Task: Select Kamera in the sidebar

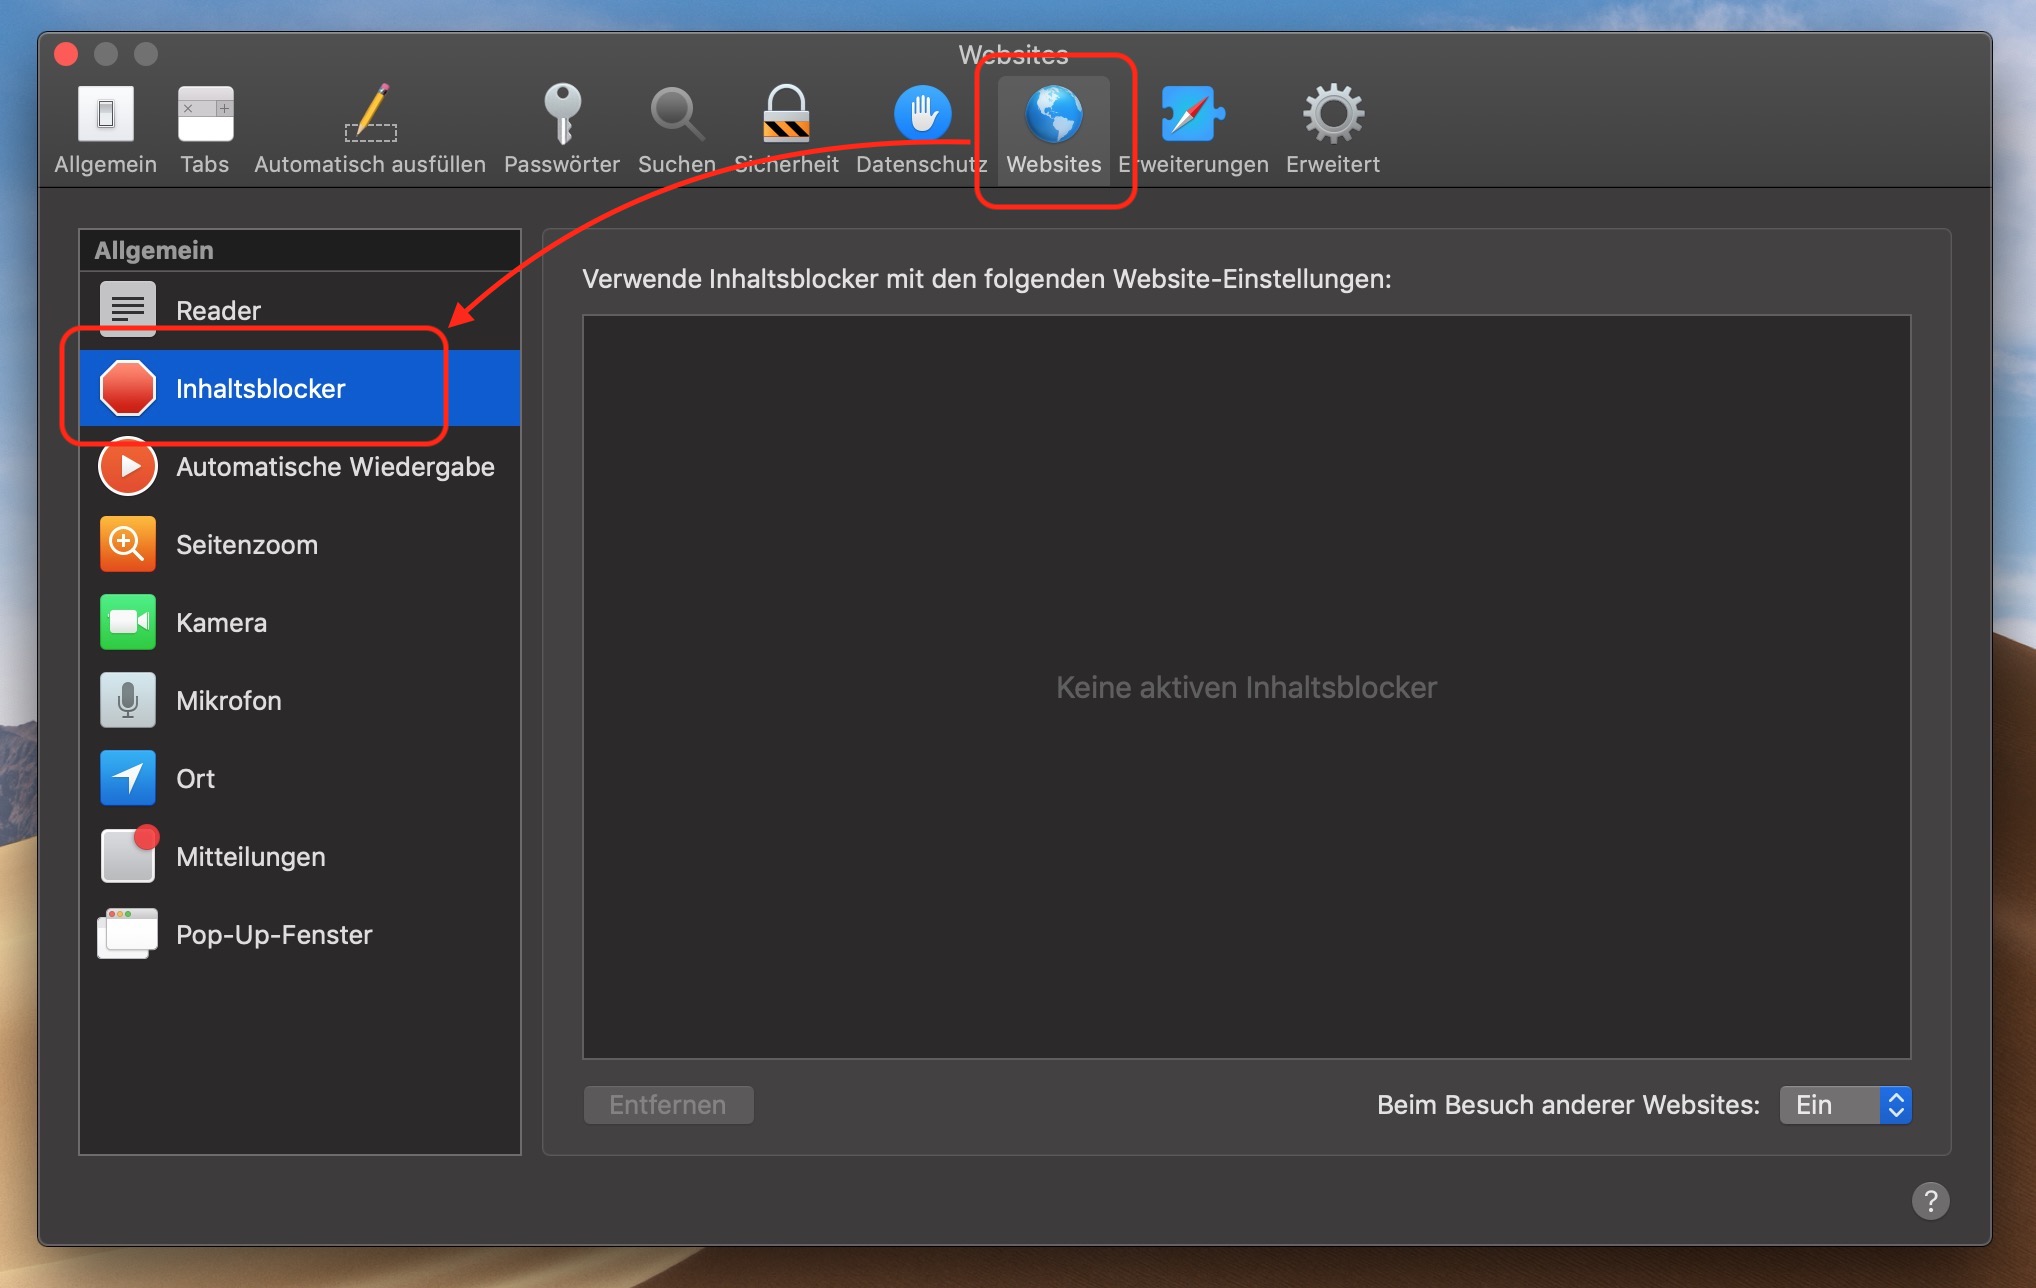Action: pyautogui.click(x=300, y=623)
